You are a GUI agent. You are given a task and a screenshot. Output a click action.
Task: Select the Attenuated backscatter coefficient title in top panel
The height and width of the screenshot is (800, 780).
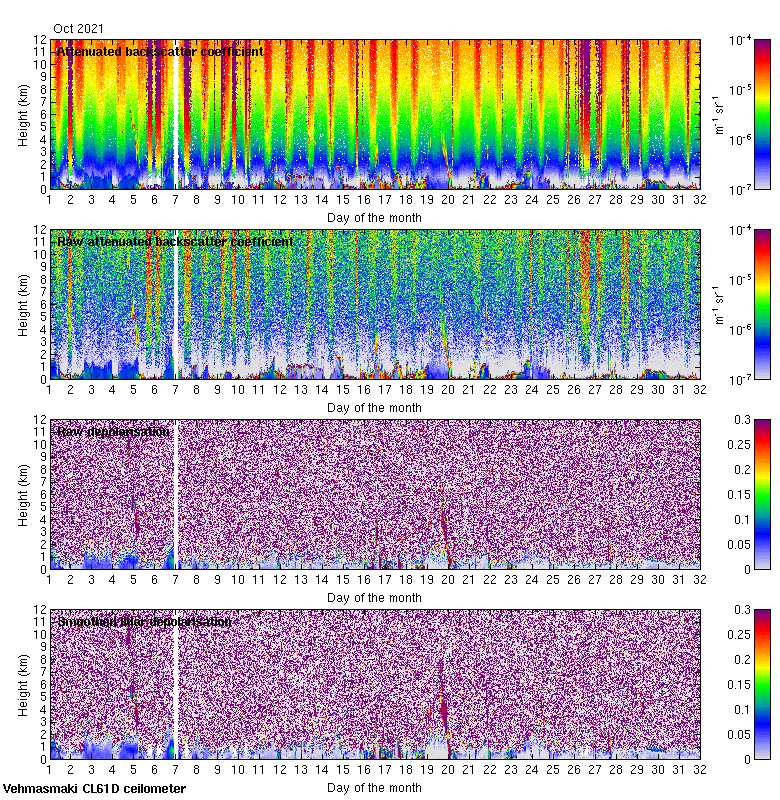[x=160, y=51]
